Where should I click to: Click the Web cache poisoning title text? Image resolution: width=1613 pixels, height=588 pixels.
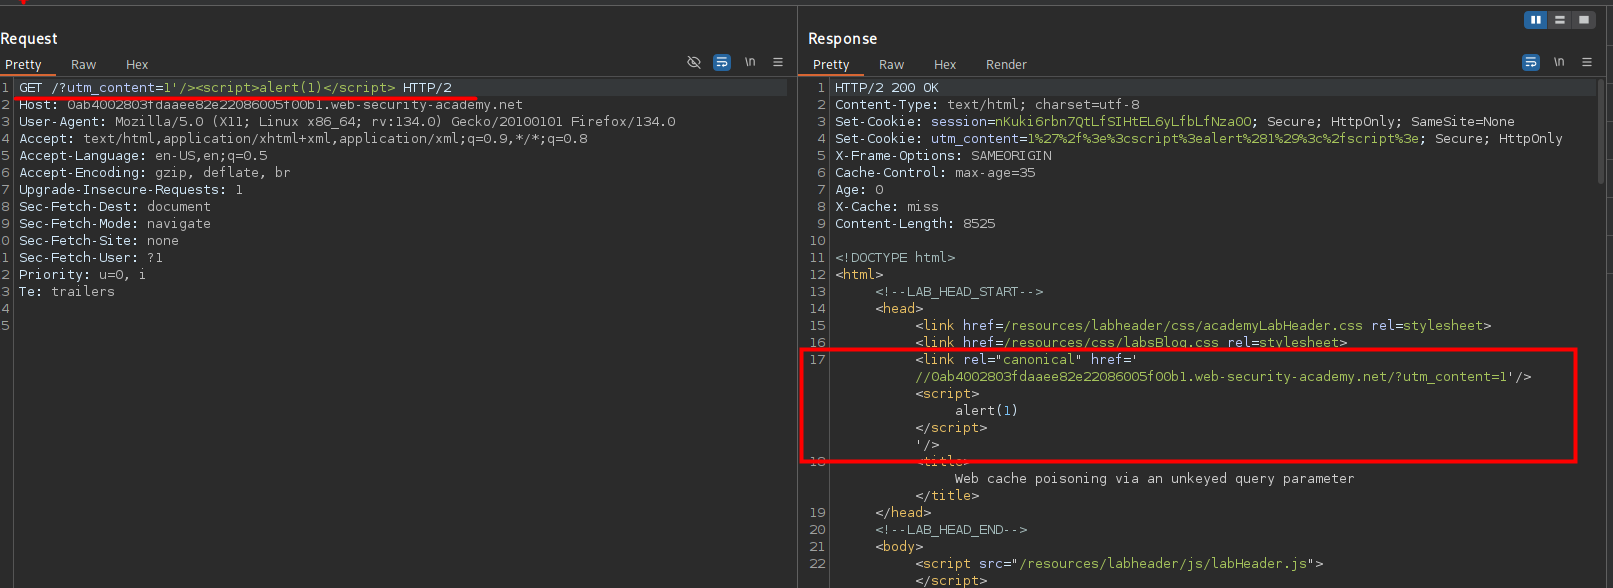[x=1154, y=479]
